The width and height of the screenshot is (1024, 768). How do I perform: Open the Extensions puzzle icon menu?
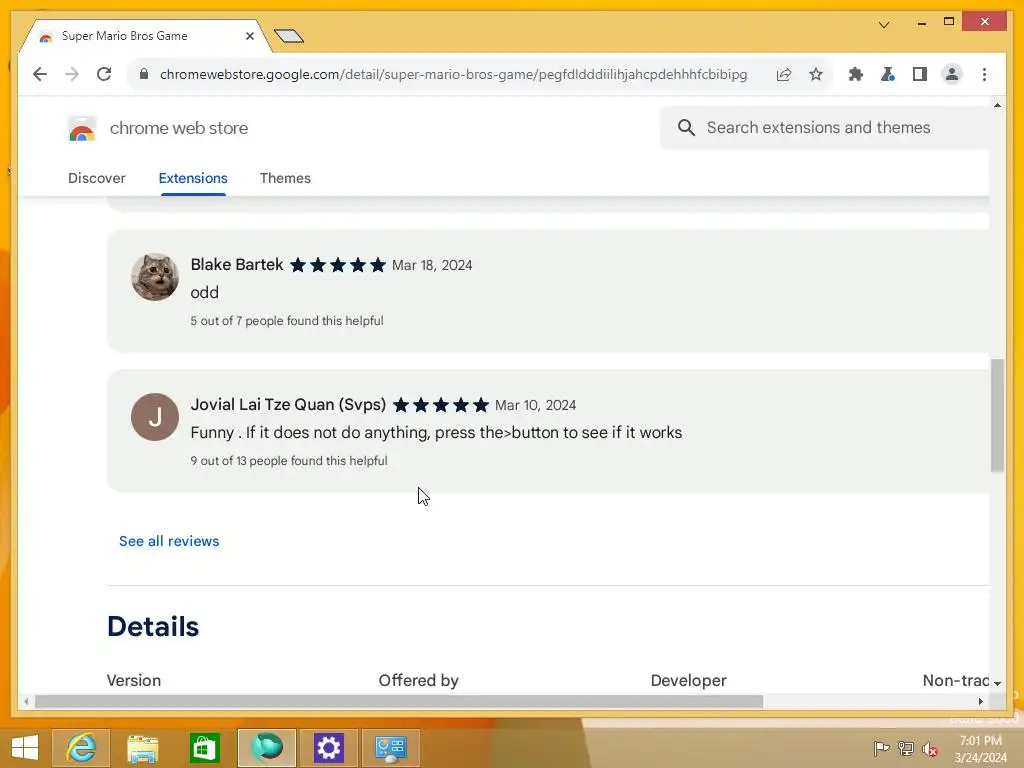tap(856, 74)
